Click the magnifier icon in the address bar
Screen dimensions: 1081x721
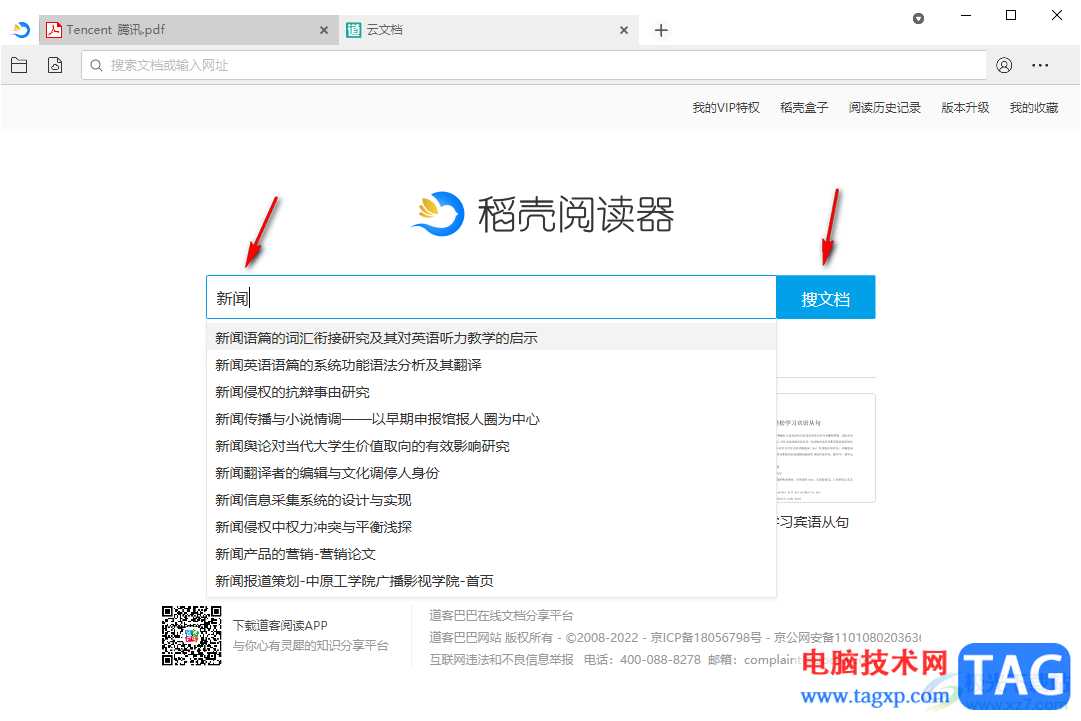[x=97, y=65]
